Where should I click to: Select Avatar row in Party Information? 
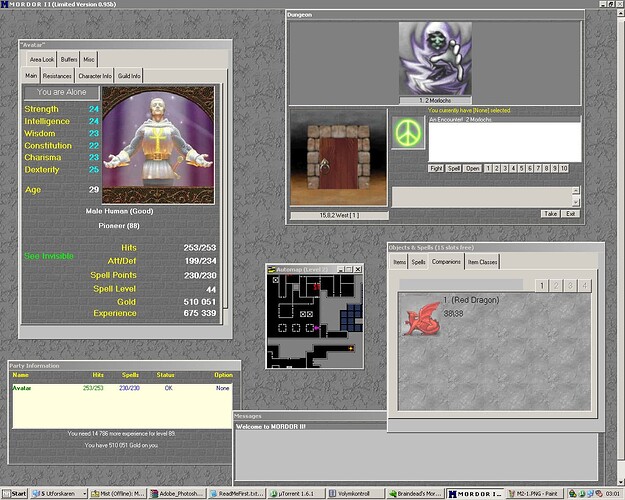[x=122, y=388]
